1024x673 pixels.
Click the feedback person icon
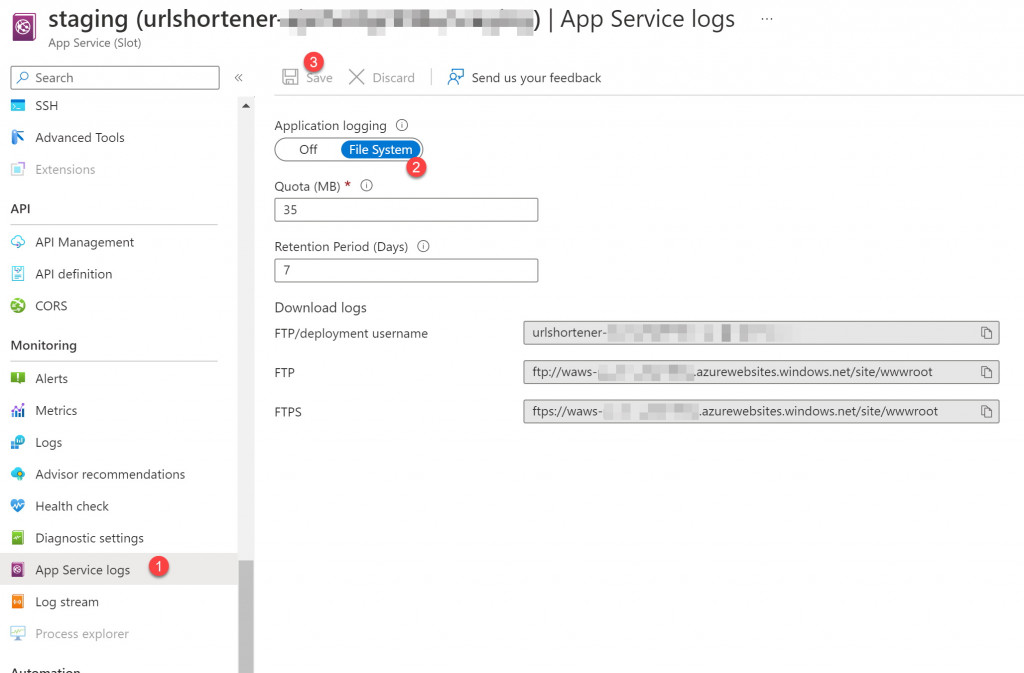(456, 77)
